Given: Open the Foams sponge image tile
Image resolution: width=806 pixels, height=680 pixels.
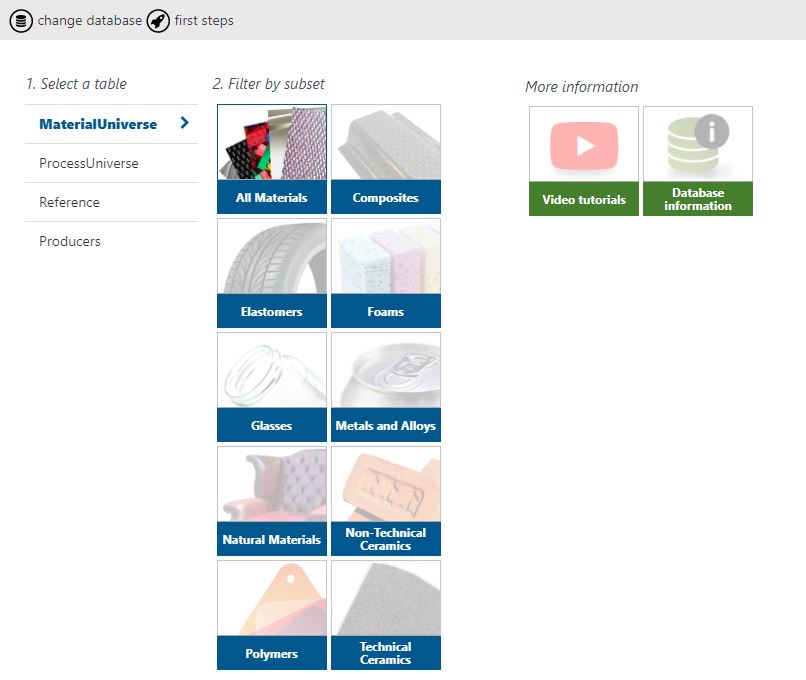Looking at the screenshot, I should [x=386, y=256].
